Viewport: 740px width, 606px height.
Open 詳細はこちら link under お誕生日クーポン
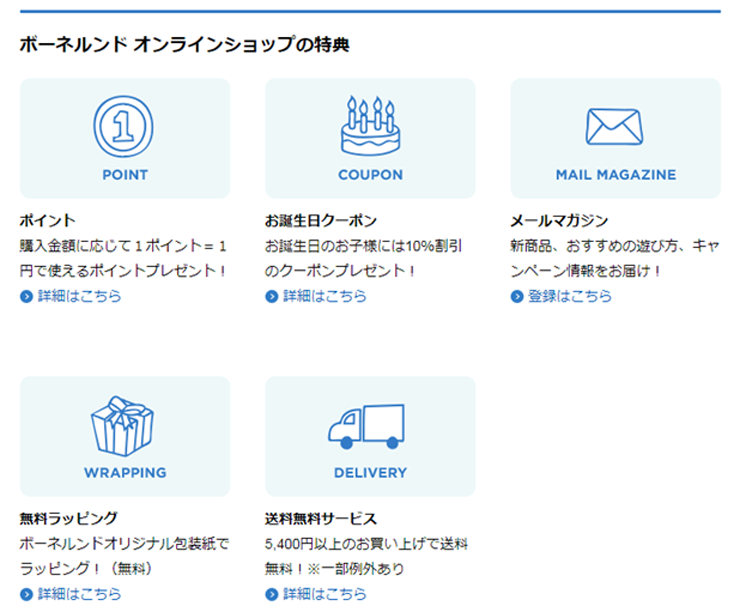(325, 296)
